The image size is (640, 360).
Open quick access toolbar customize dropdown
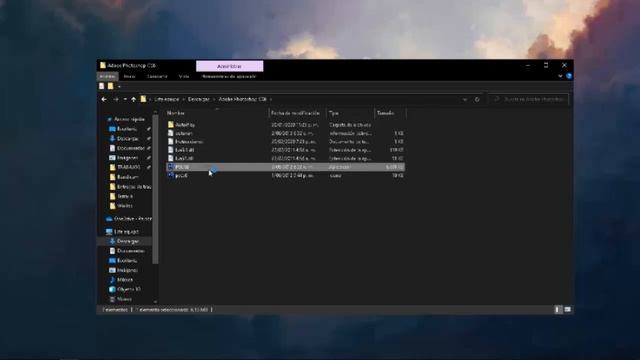pos(119,87)
